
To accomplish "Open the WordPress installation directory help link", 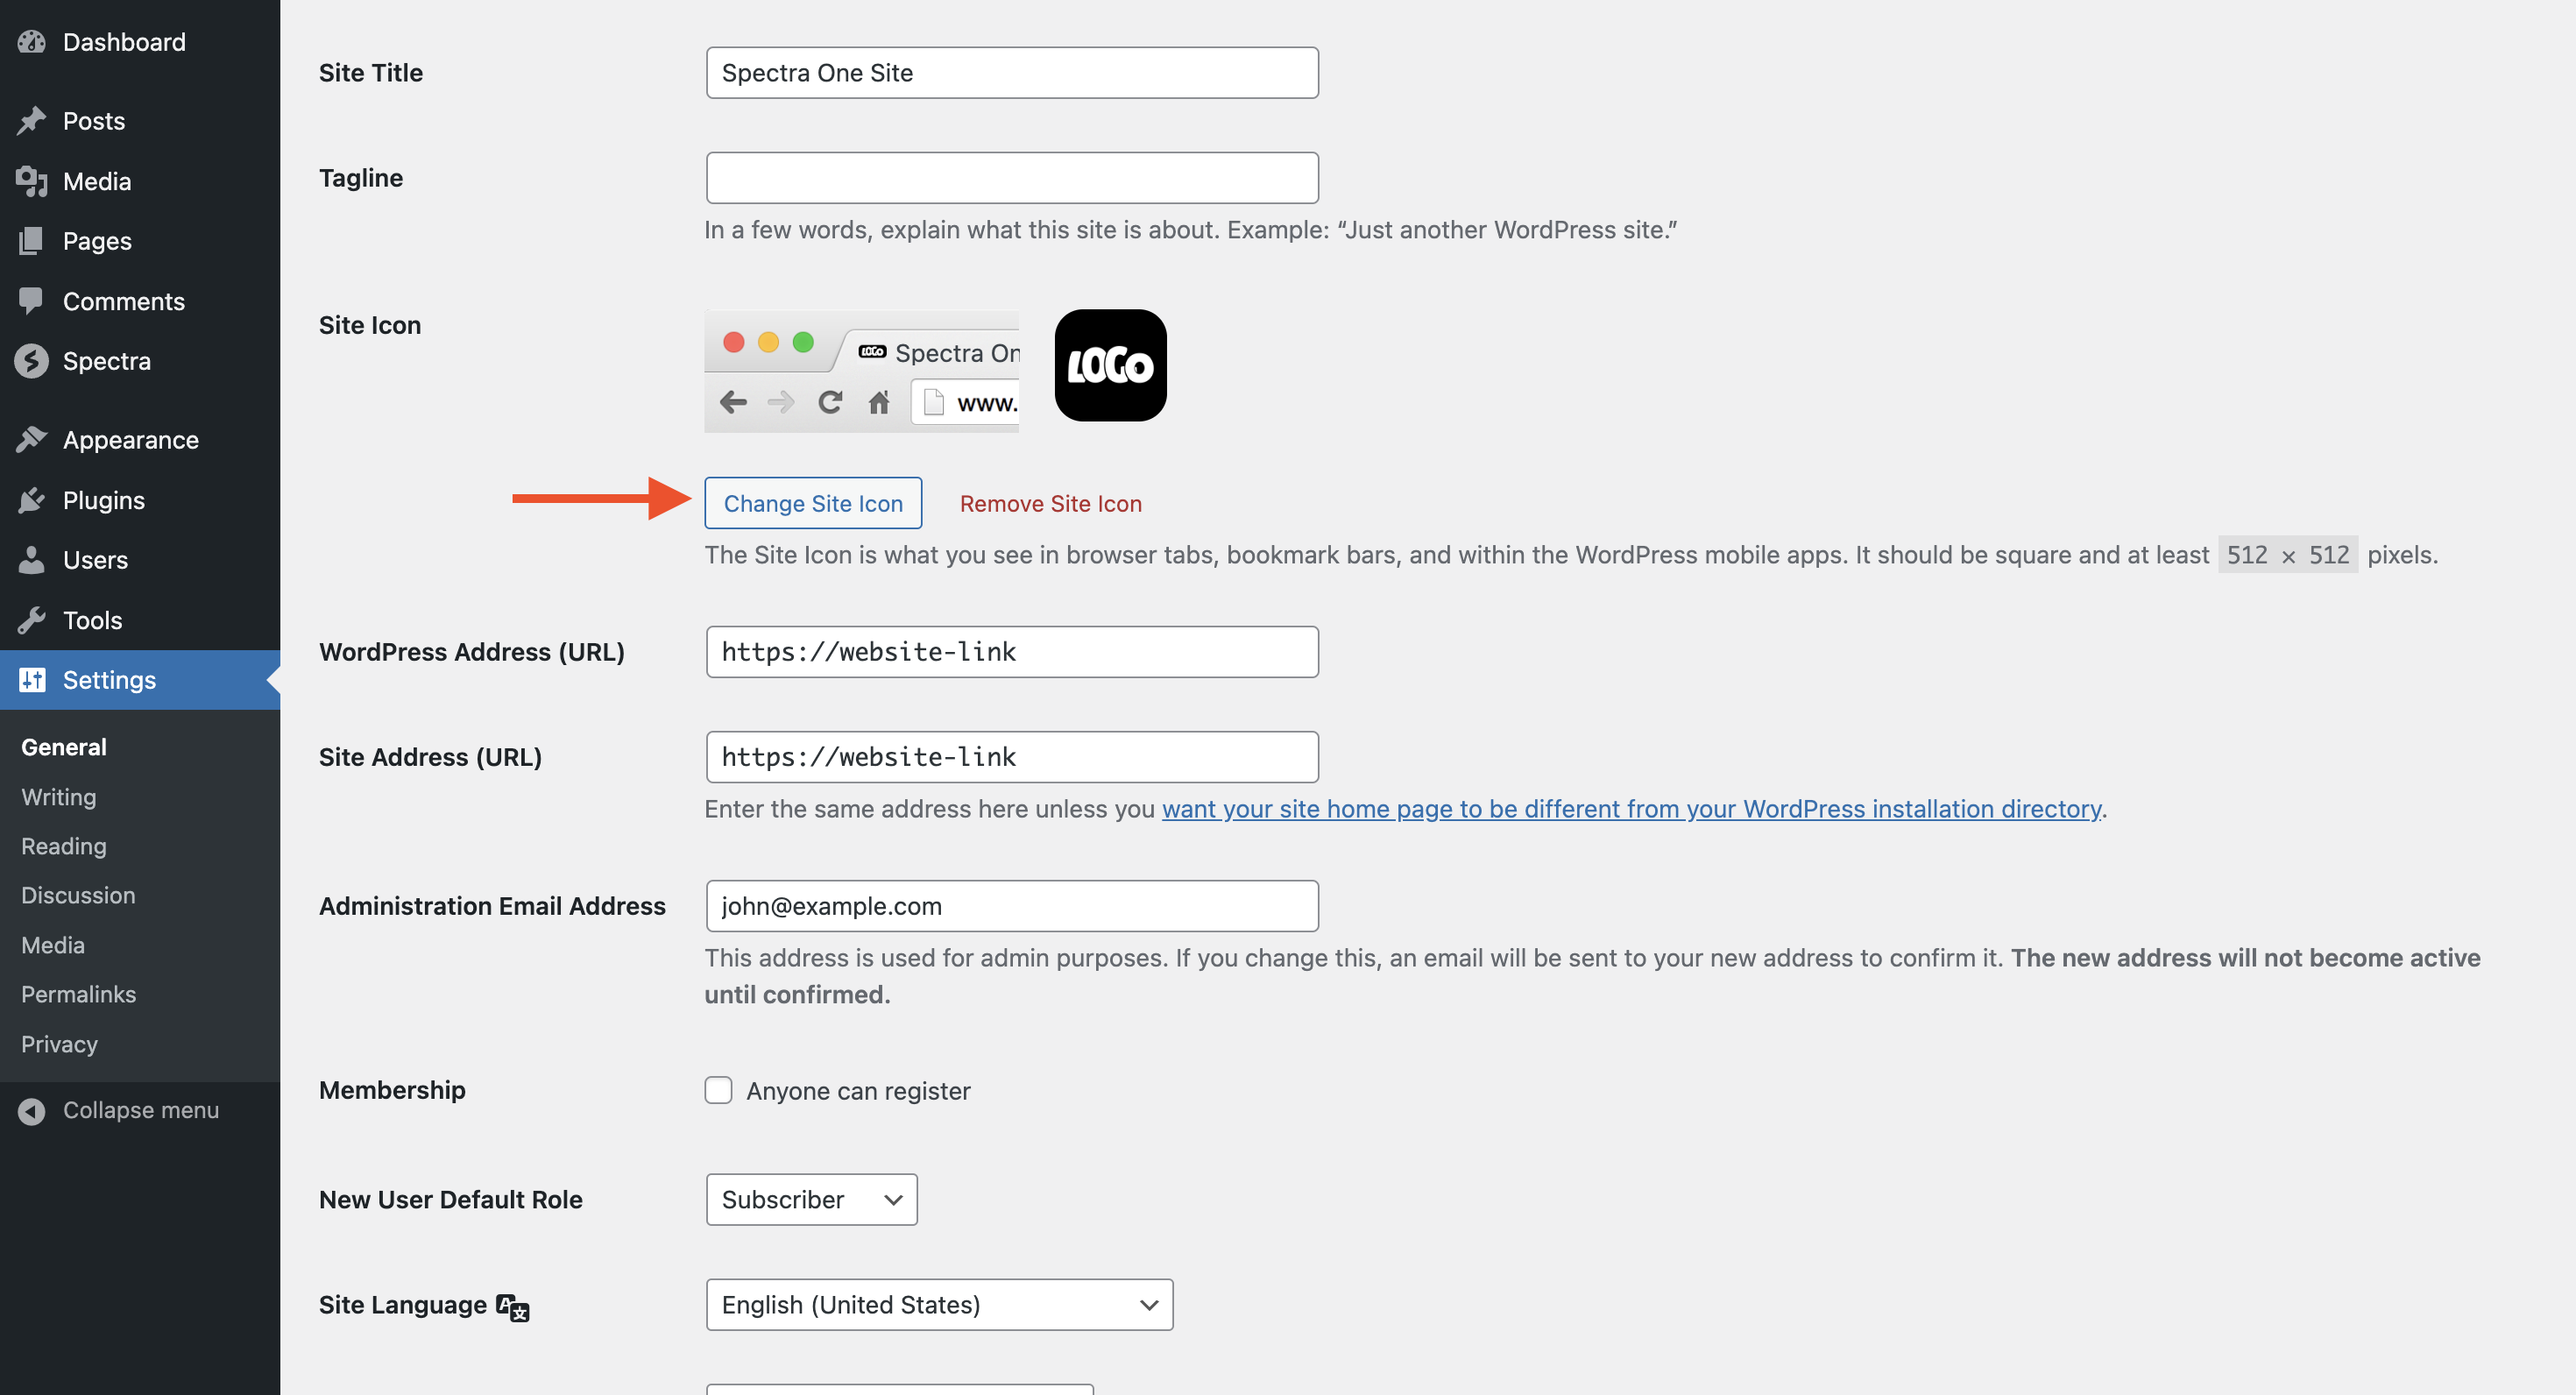I will point(1631,808).
